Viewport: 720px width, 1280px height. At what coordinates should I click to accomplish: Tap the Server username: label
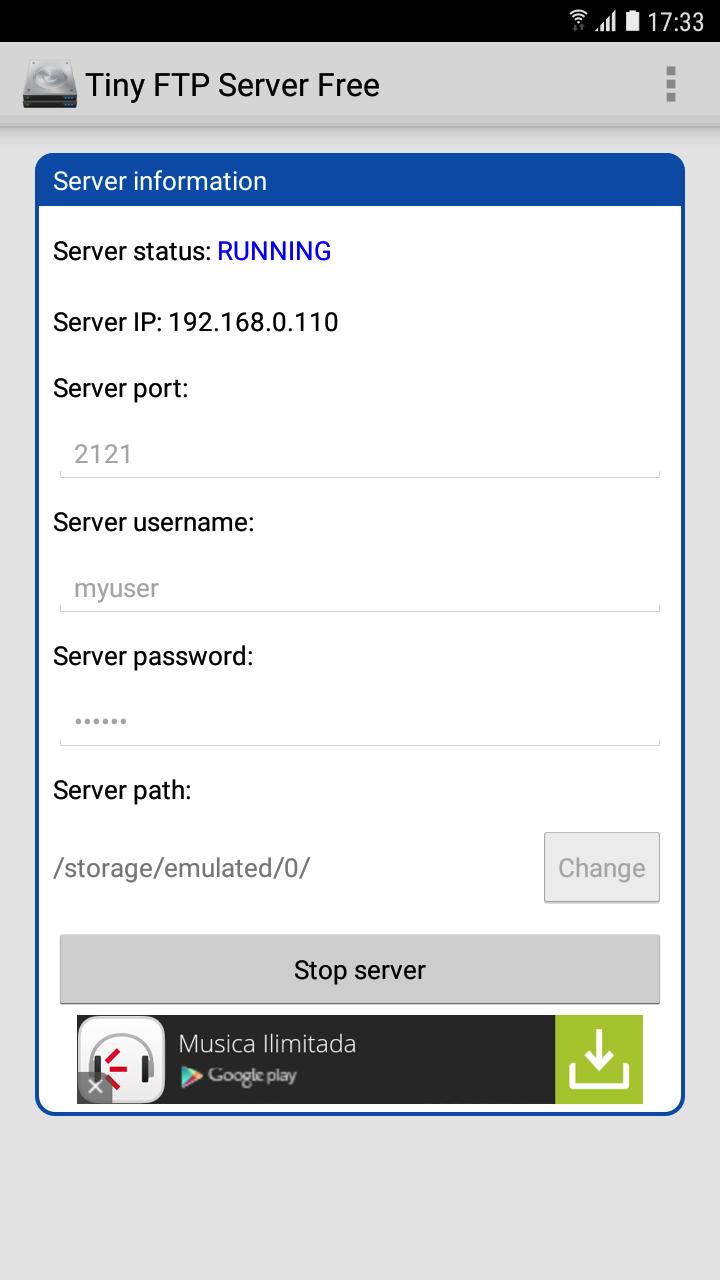154,522
